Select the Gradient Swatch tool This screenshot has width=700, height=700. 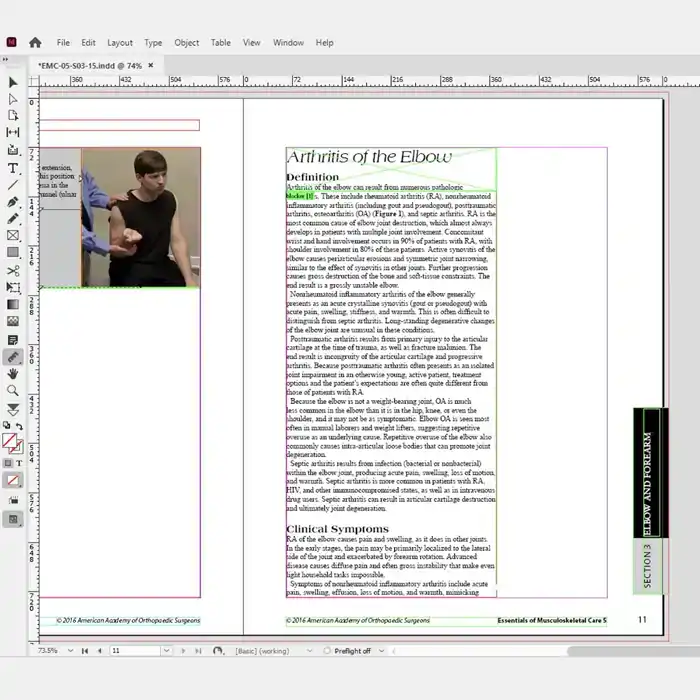(x=13, y=304)
